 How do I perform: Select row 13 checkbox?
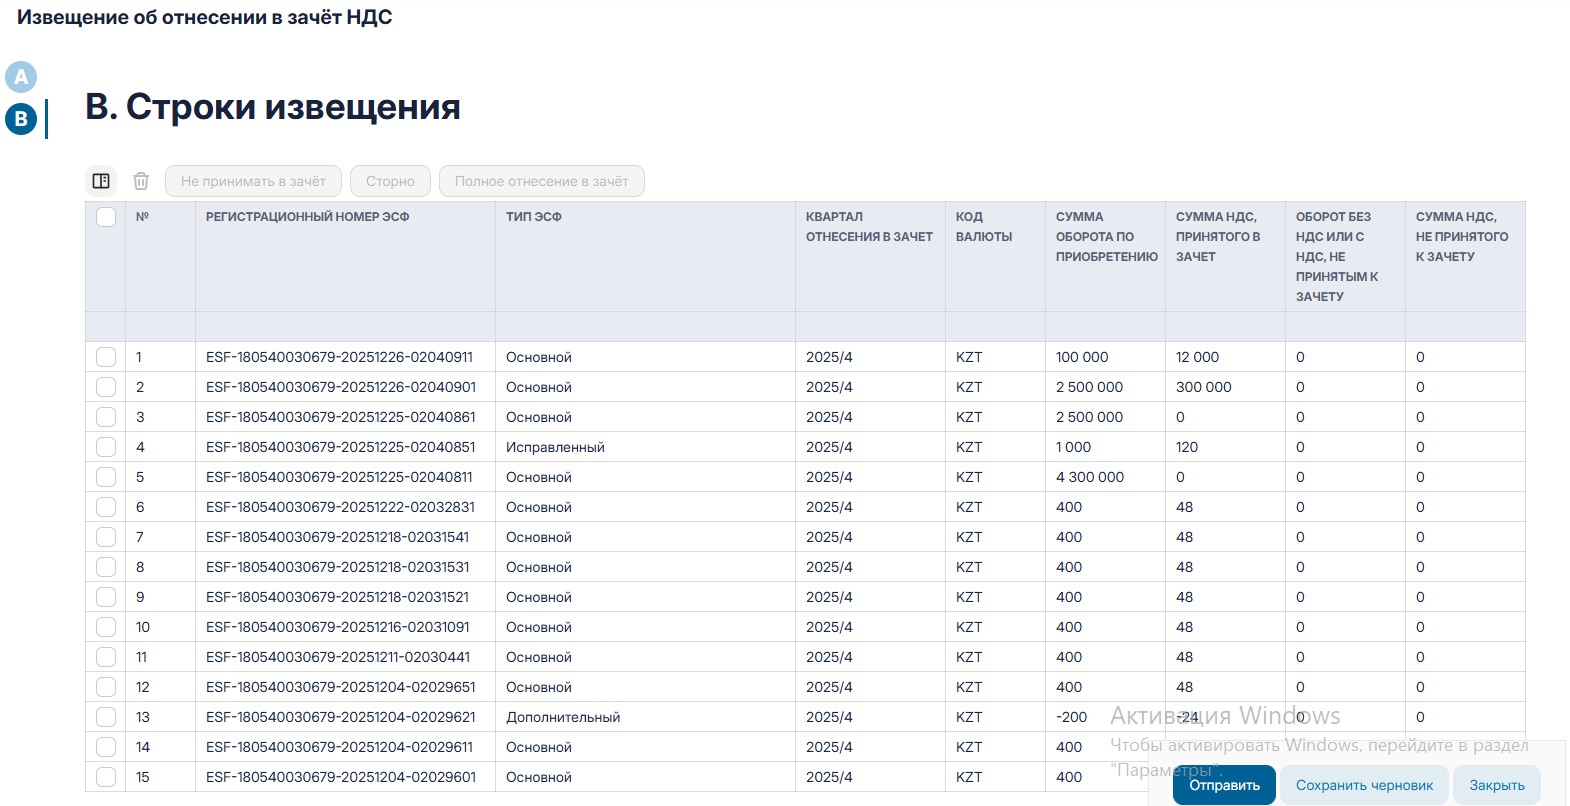(x=106, y=717)
